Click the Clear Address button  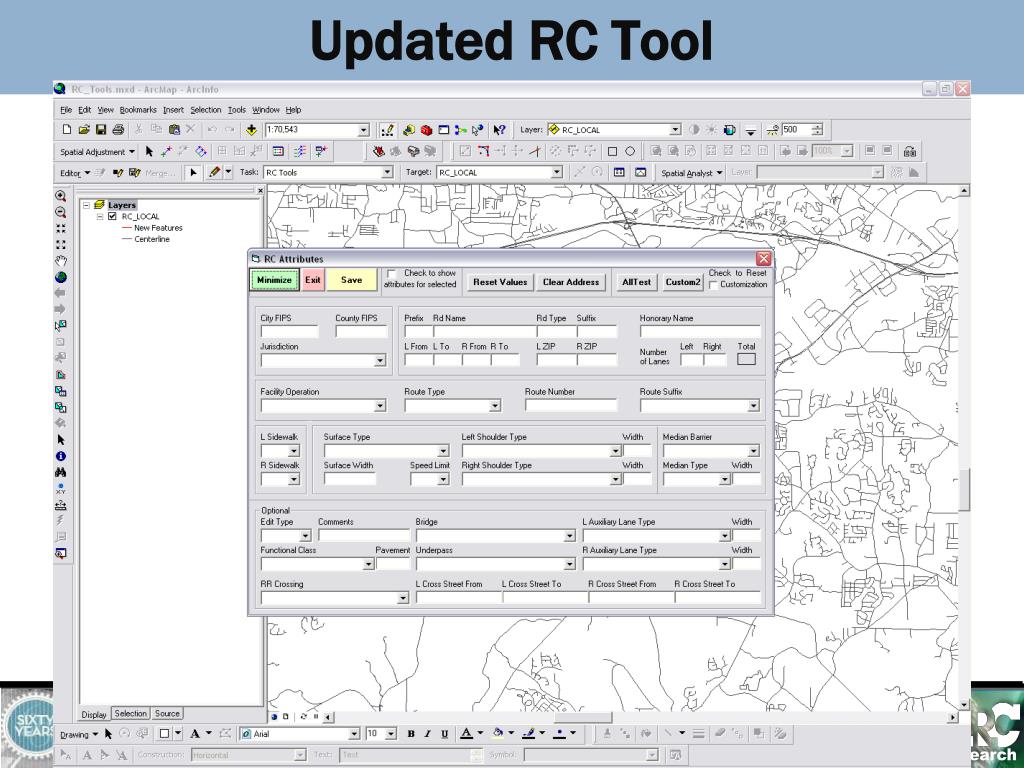pyautogui.click(x=571, y=282)
